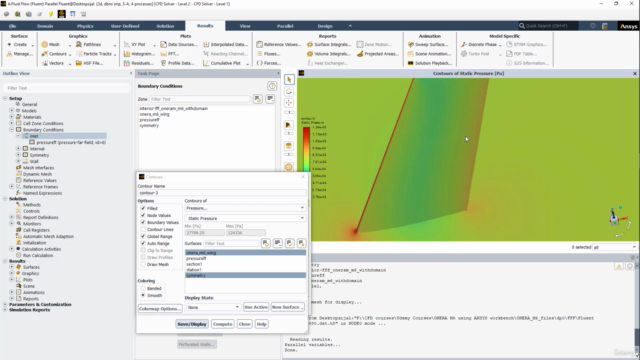Image resolution: width=640 pixels, height=360 pixels.
Task: Click the Boundary Conditions help icon
Action: tap(272, 86)
